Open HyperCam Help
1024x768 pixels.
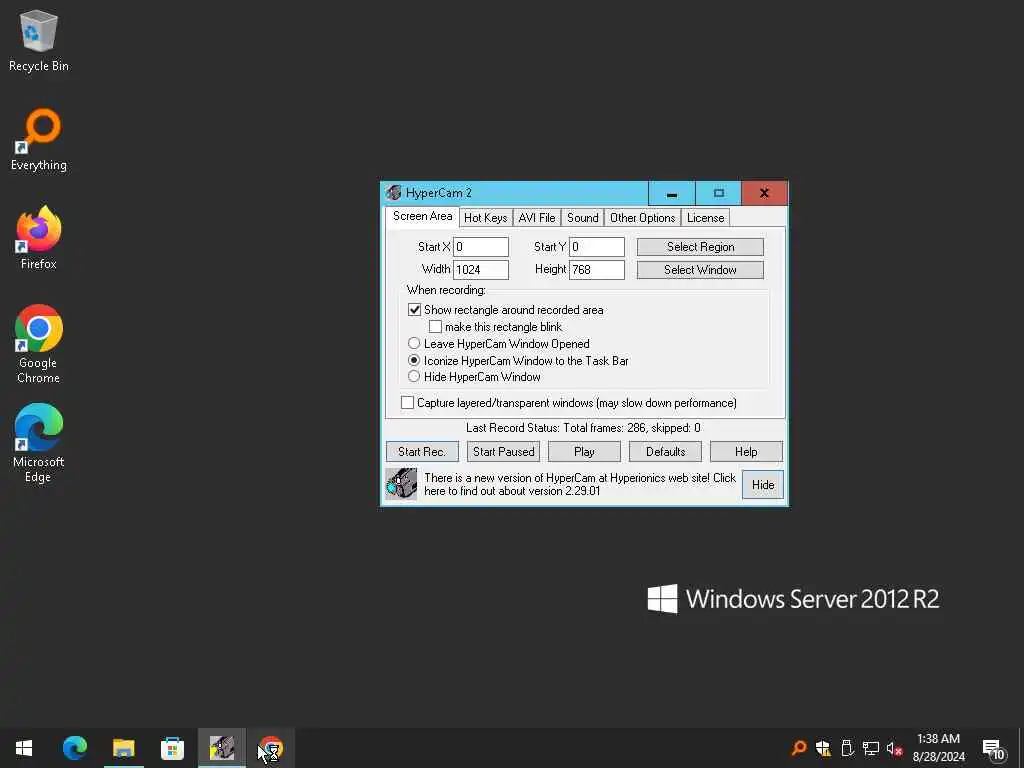pos(746,451)
